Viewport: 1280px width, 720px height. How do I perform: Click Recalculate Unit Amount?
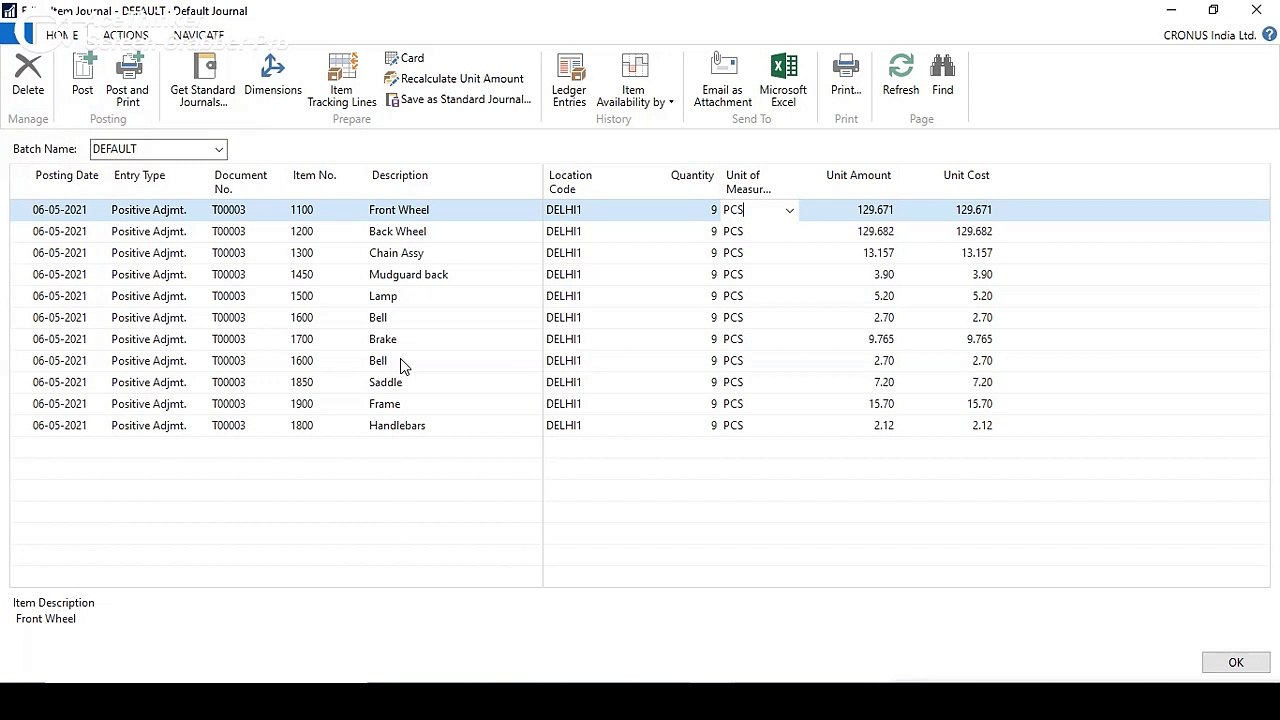tap(454, 79)
